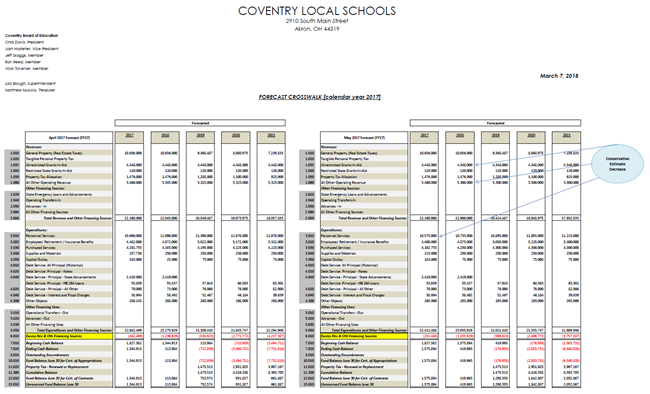
Task: Click the May 2017 Forecast table header
Action: (364, 138)
